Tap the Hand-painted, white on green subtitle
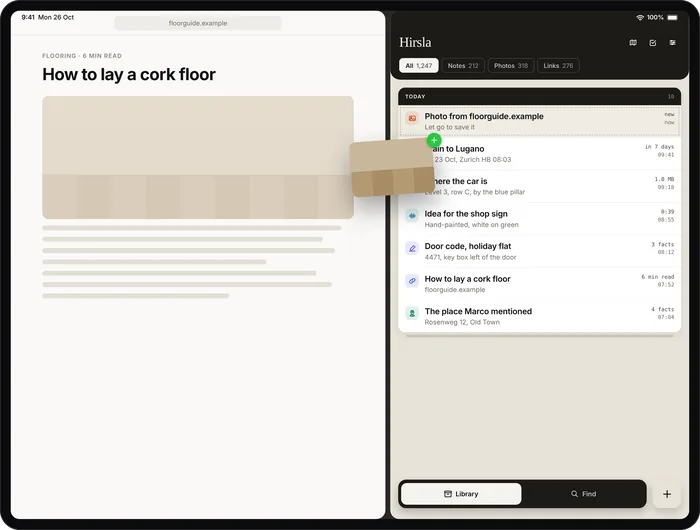Viewport: 700px width, 530px height. [471, 225]
